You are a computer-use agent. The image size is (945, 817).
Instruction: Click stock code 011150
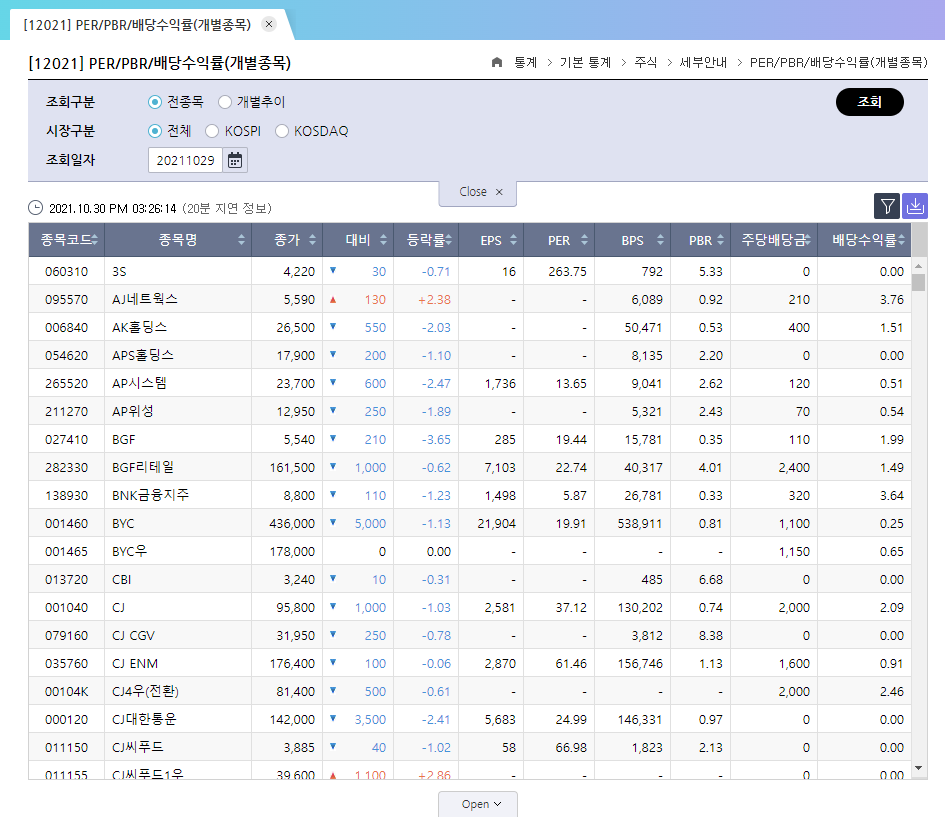point(66,748)
